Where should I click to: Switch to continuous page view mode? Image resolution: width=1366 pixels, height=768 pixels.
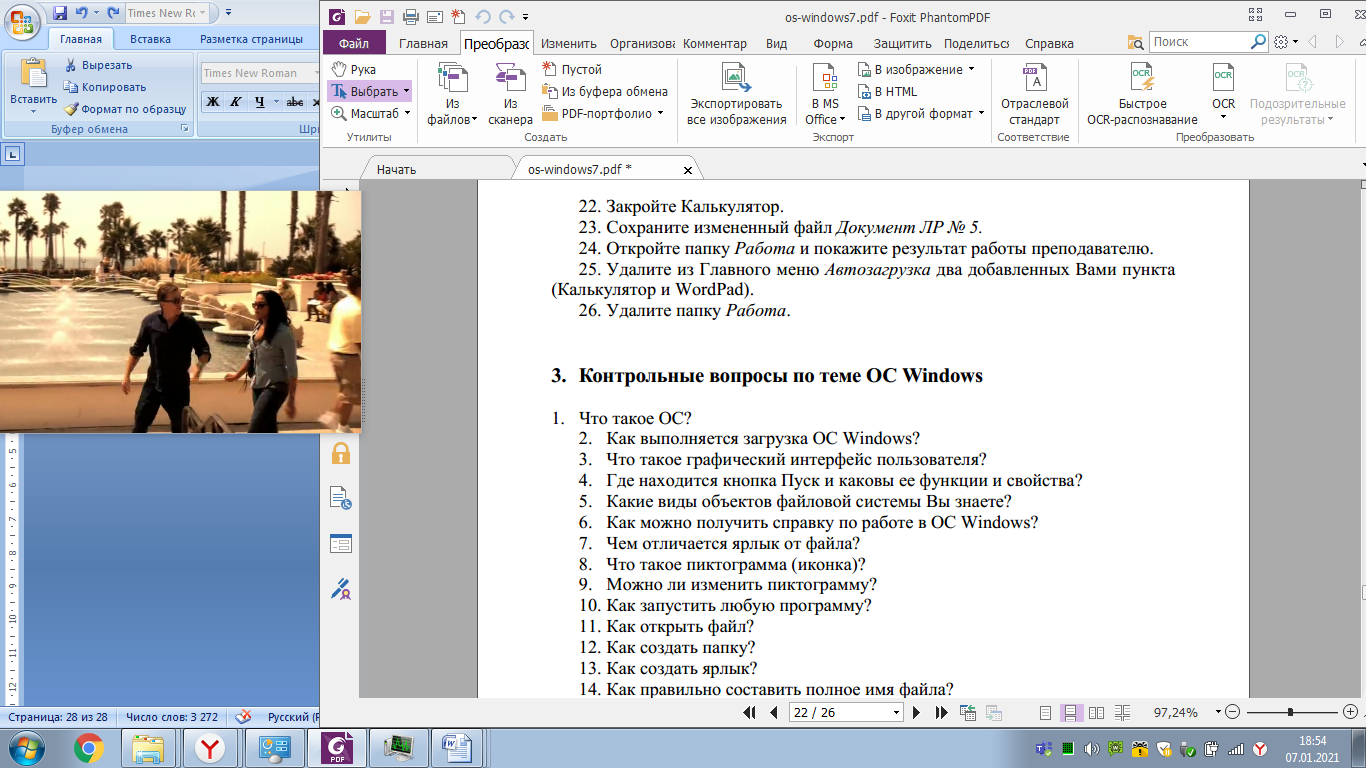1070,713
